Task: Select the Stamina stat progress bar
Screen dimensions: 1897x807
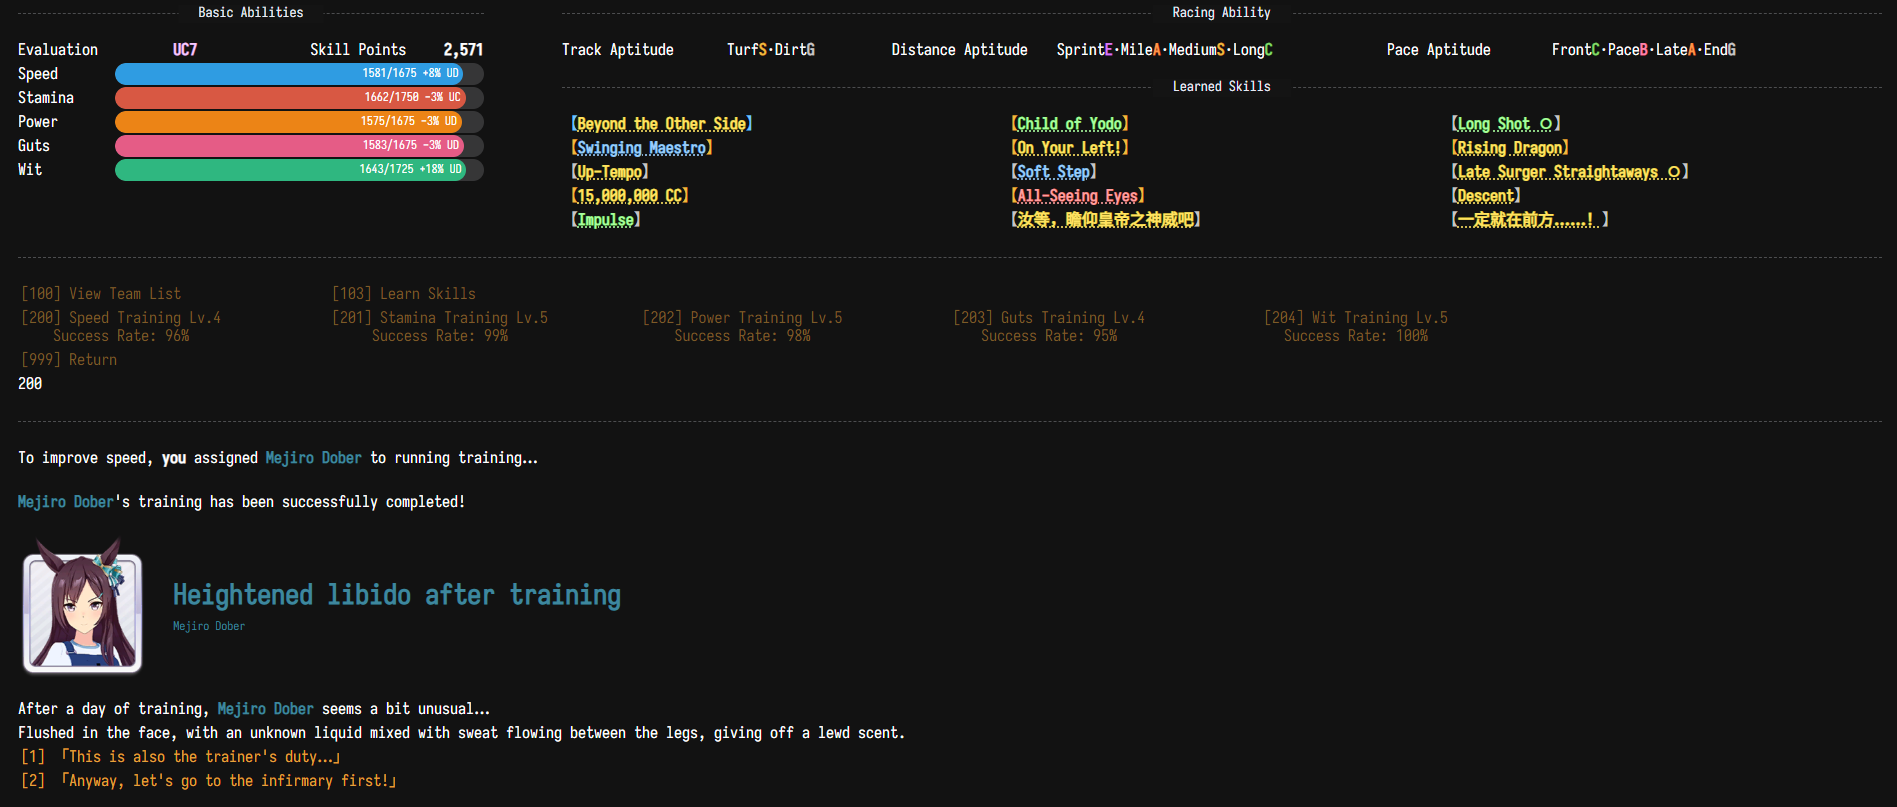Action: click(x=299, y=98)
